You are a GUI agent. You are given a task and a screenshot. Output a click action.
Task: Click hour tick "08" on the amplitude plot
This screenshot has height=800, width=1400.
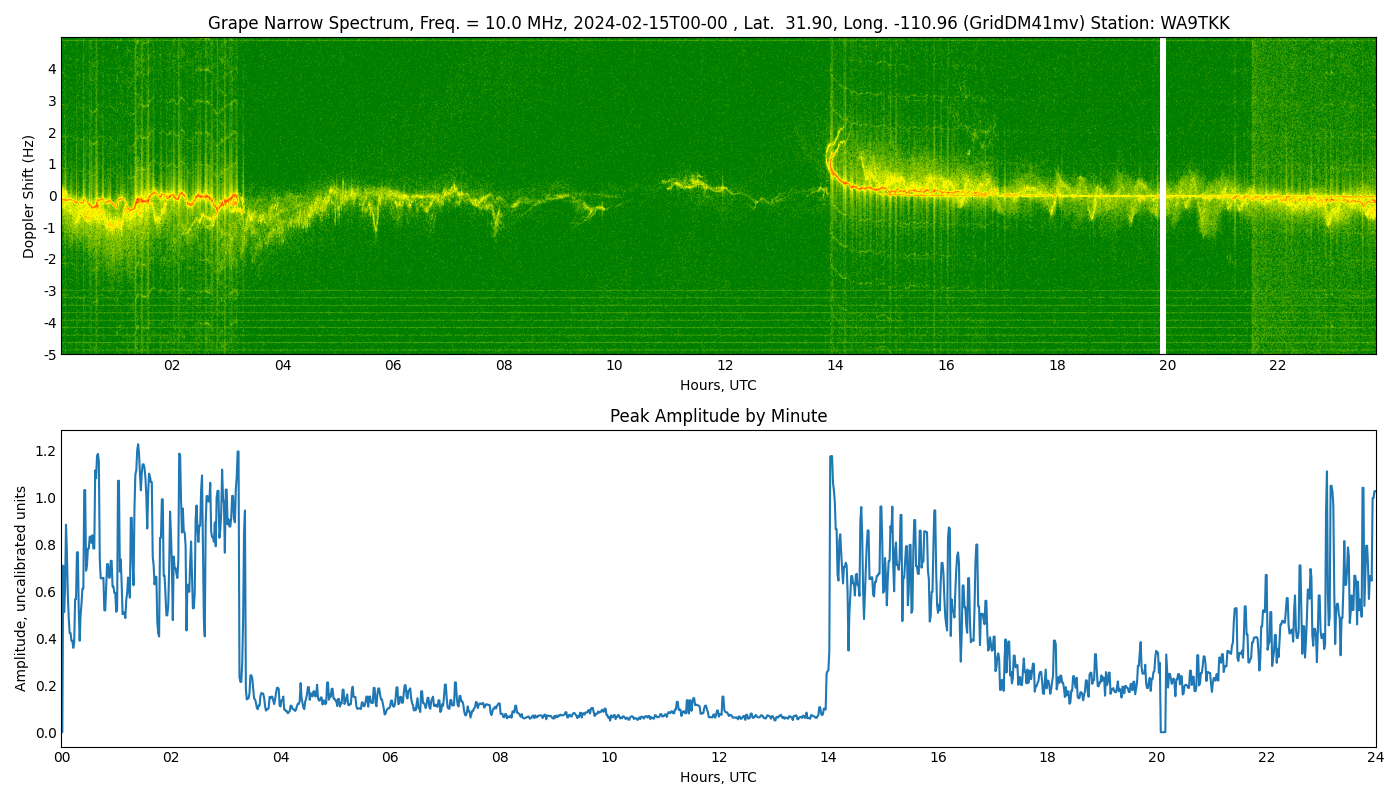pyautogui.click(x=500, y=757)
